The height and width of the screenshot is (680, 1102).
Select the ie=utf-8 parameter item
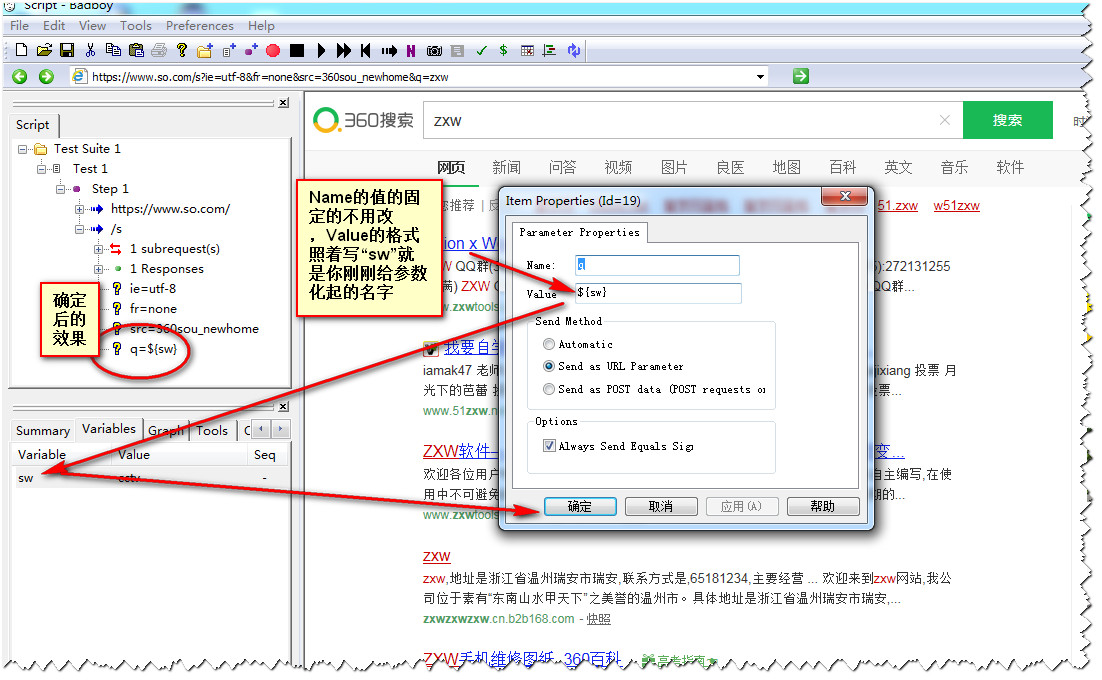coord(153,289)
